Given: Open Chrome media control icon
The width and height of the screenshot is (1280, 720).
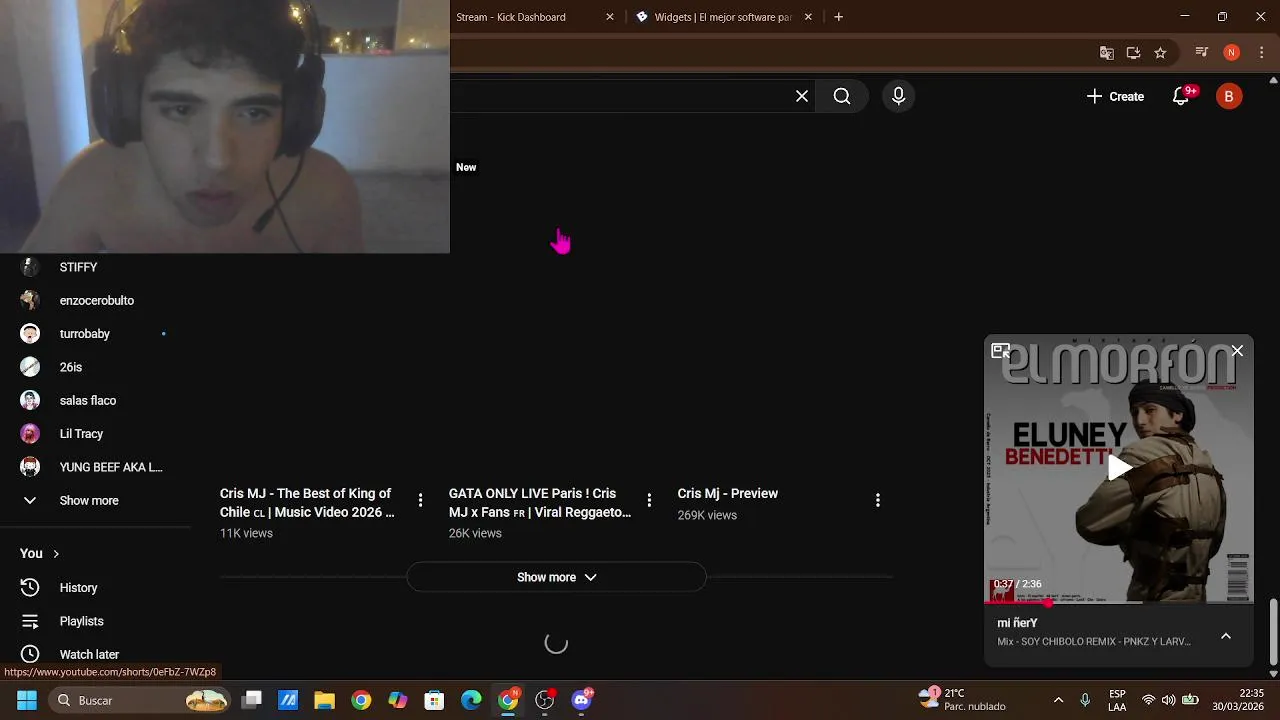Looking at the screenshot, I should pos(1202,53).
